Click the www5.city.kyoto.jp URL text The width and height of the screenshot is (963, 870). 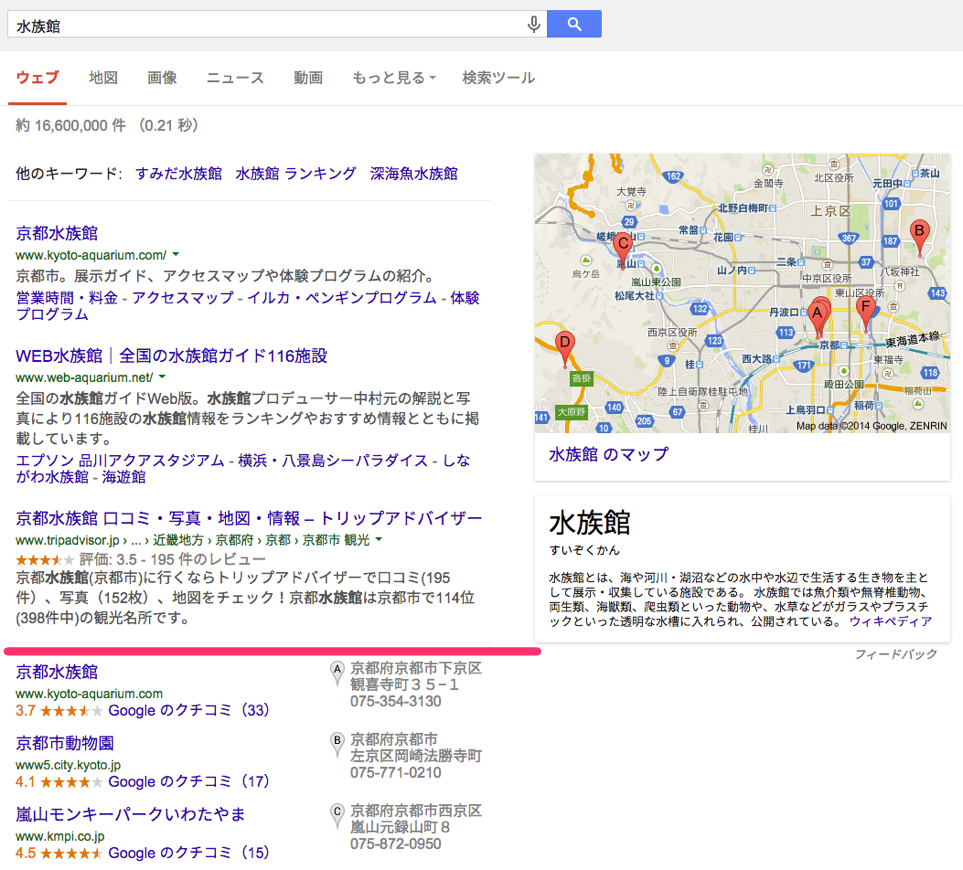(68, 765)
